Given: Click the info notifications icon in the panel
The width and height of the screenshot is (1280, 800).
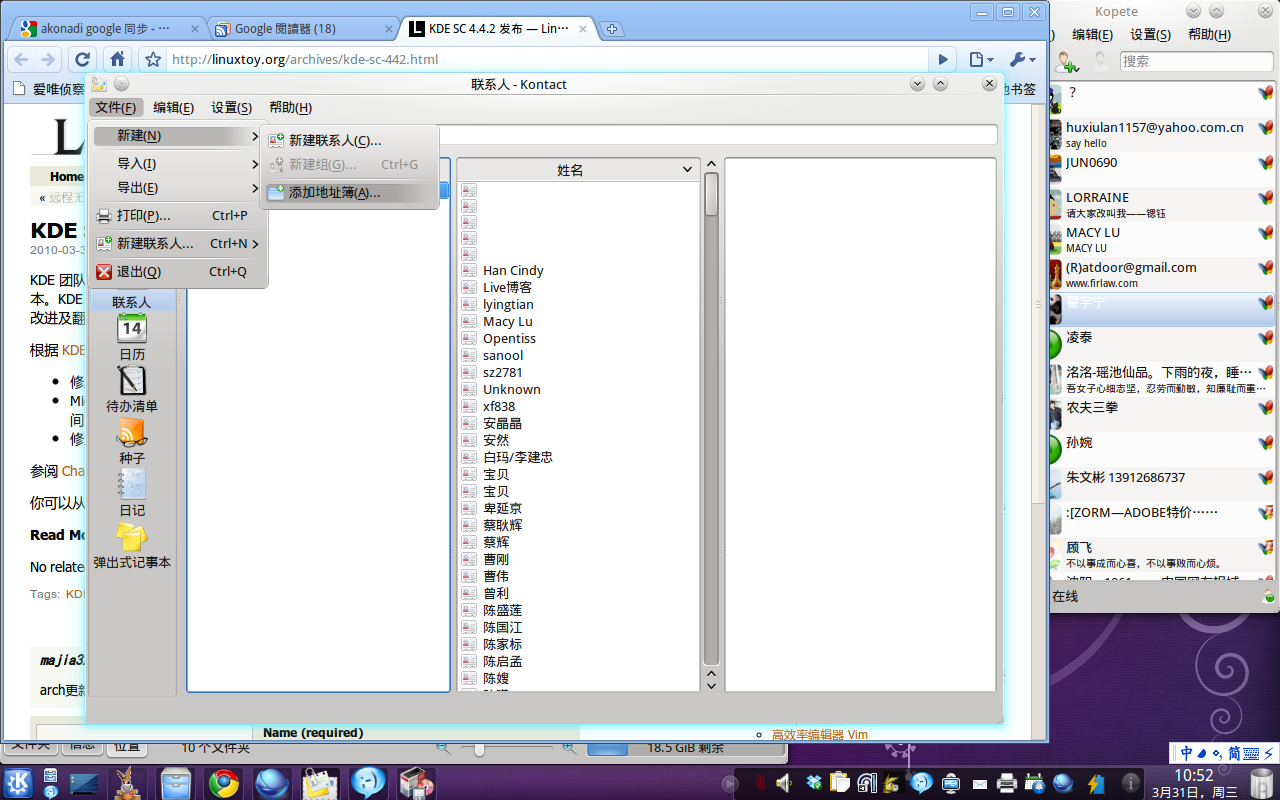Looking at the screenshot, I should click(1131, 783).
